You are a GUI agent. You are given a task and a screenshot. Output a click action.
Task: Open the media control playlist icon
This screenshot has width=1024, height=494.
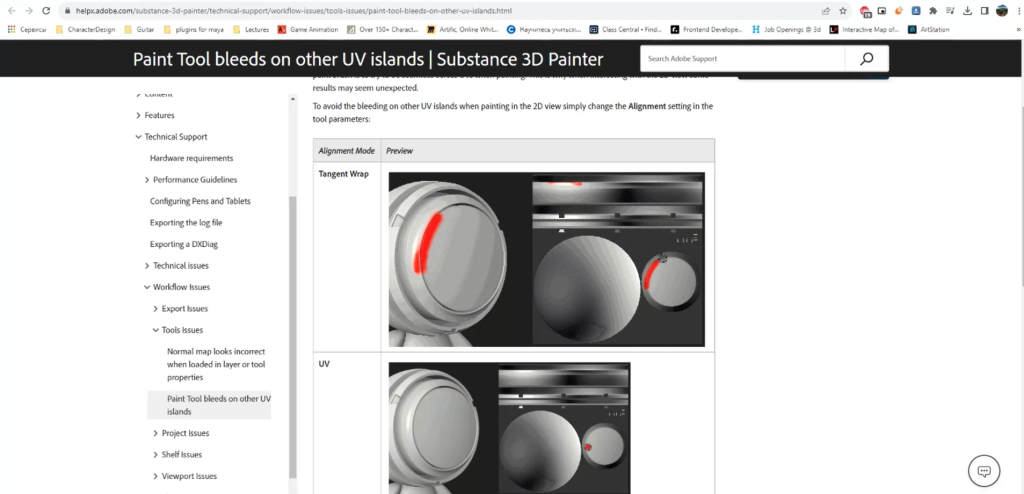950,10
